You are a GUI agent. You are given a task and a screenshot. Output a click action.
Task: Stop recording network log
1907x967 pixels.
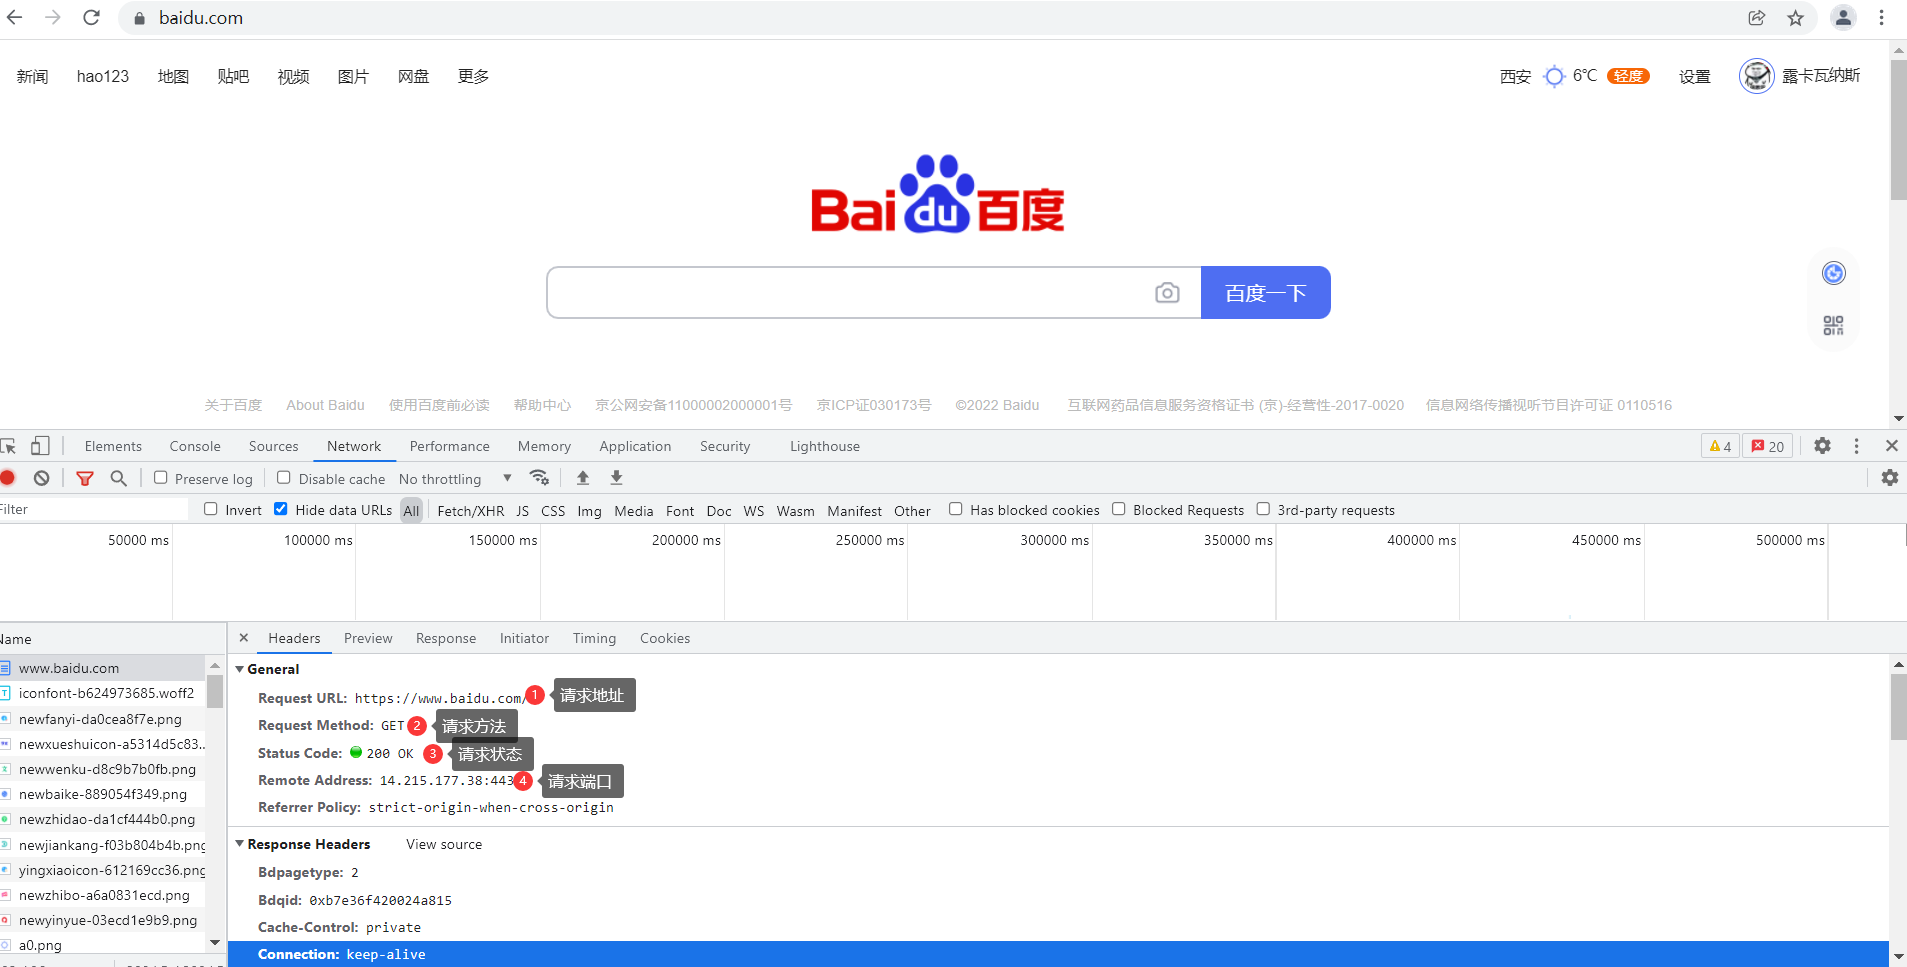(x=8, y=478)
